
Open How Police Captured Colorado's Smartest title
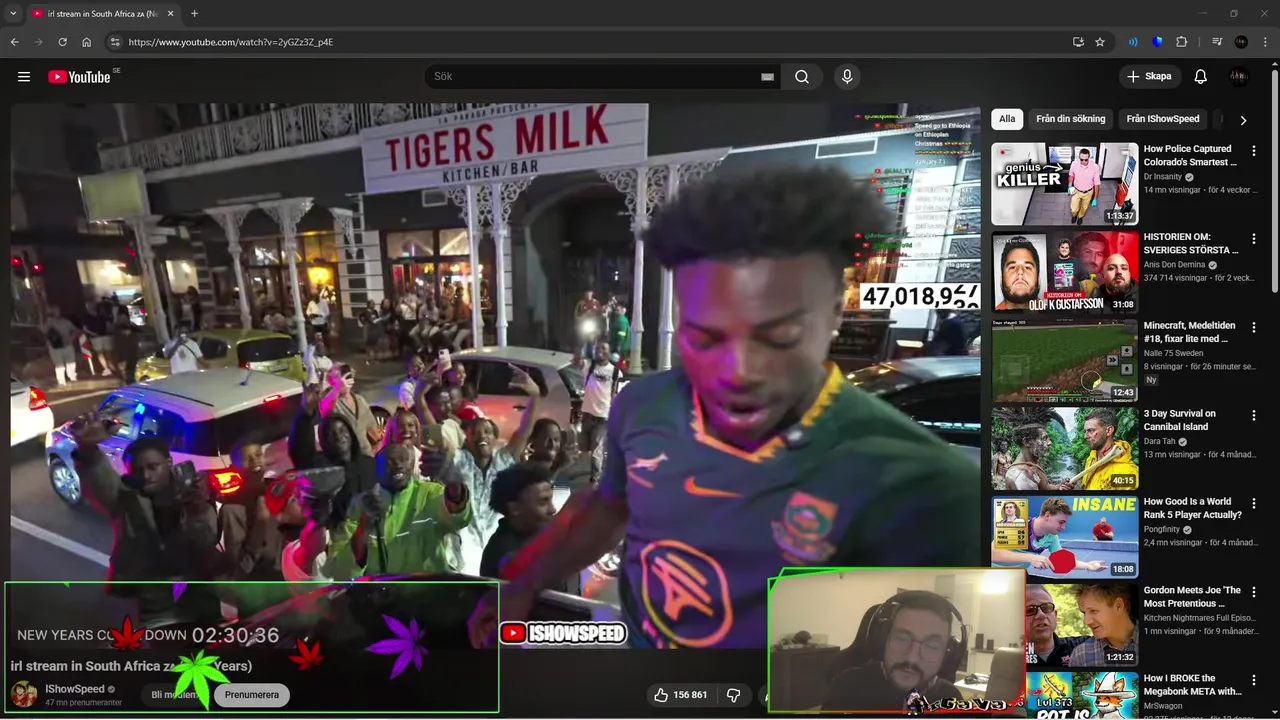(1190, 155)
